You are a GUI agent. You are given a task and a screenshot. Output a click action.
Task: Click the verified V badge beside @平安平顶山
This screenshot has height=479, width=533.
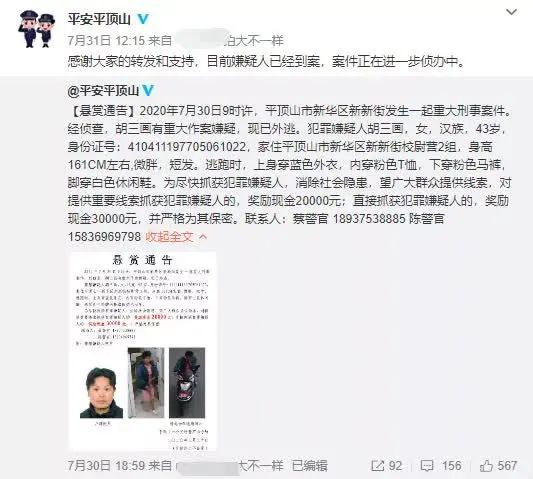[148, 91]
